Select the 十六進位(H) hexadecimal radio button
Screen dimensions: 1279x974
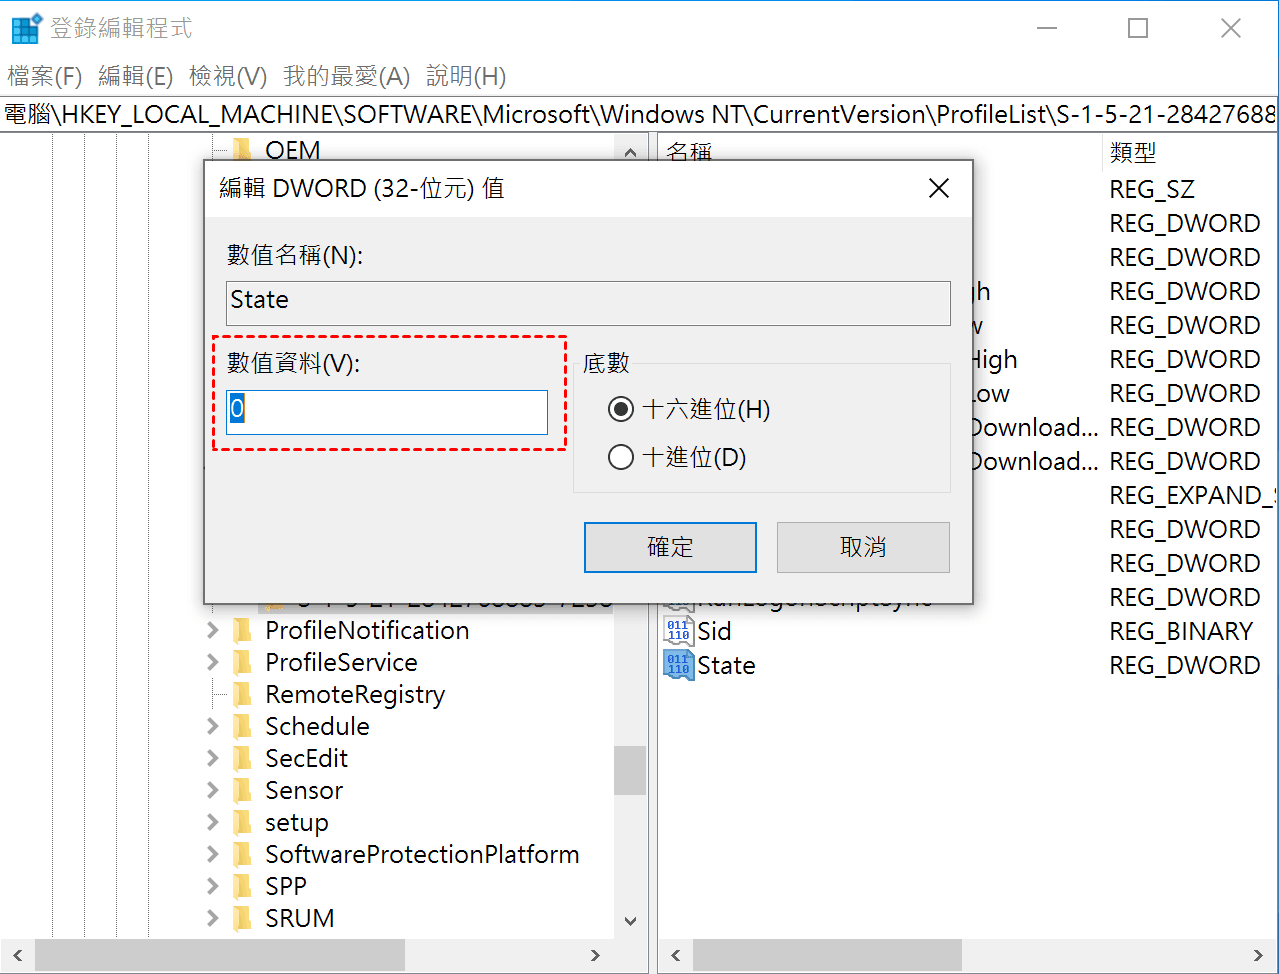pyautogui.click(x=621, y=409)
